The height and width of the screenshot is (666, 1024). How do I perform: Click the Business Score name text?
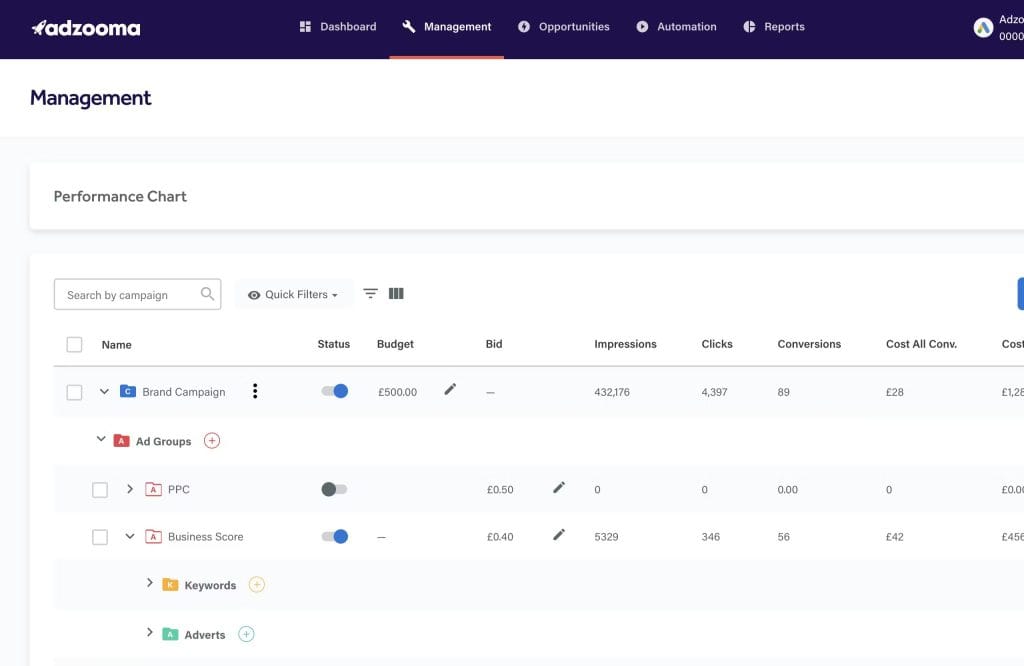click(x=205, y=537)
